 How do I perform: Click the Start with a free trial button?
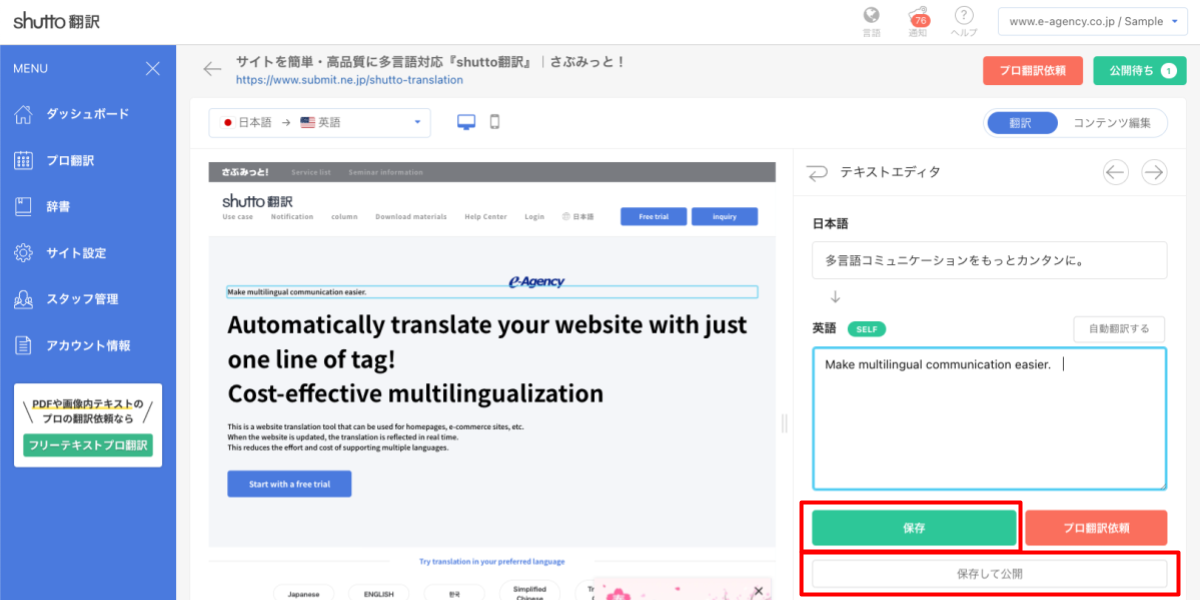289,484
